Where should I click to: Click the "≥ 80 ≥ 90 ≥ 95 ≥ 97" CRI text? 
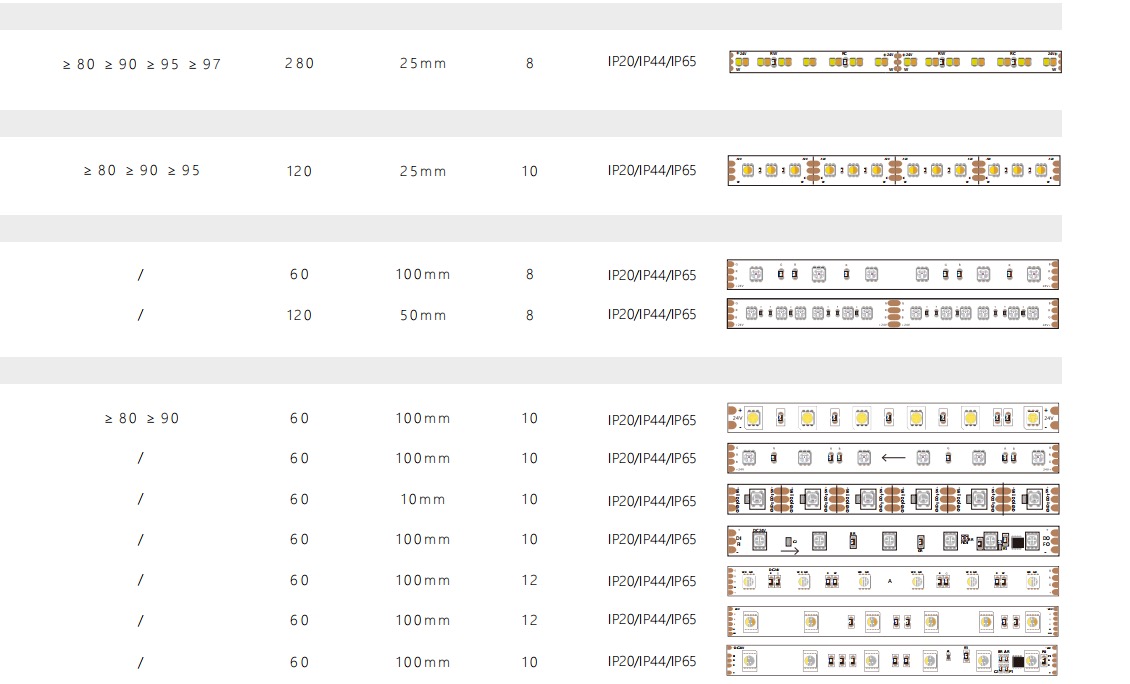(x=142, y=64)
